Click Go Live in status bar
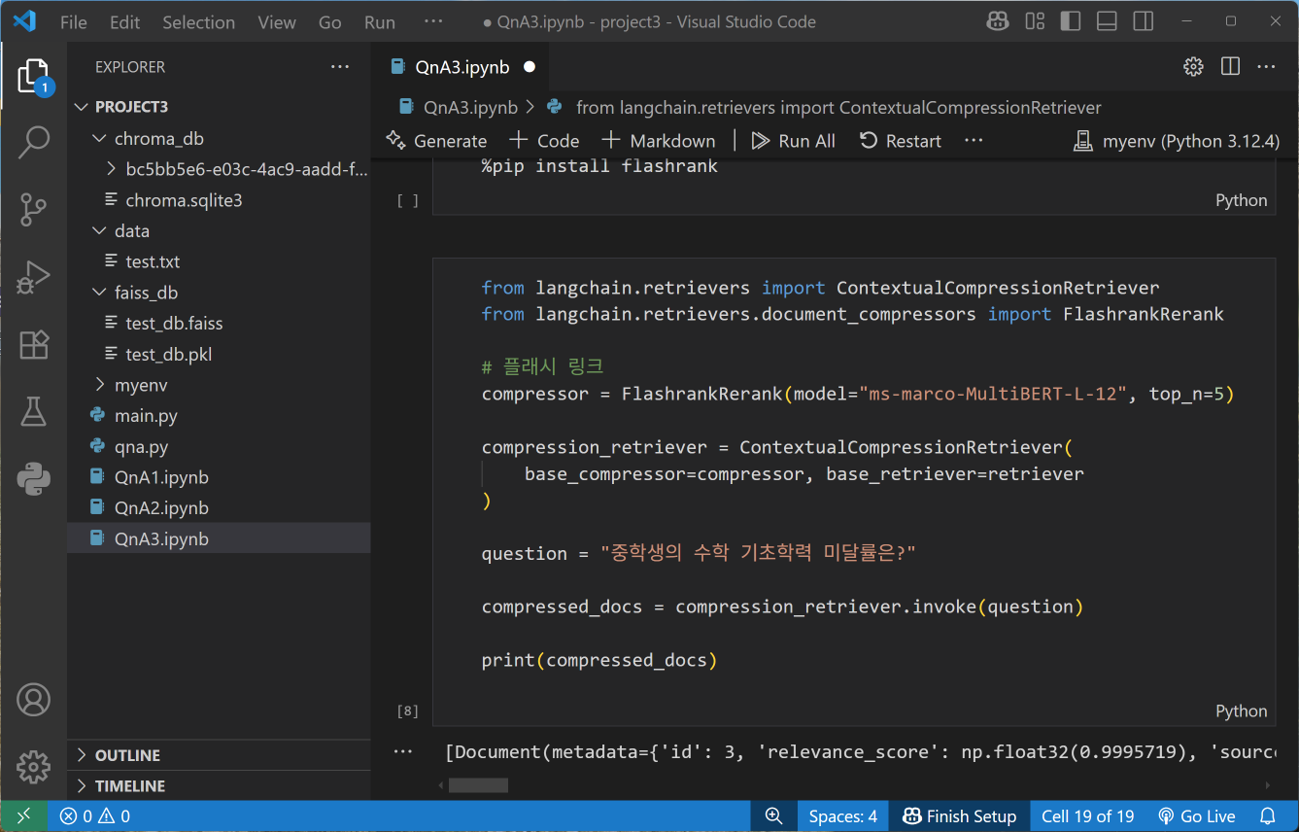This screenshot has height=832, width=1299. 1196,816
